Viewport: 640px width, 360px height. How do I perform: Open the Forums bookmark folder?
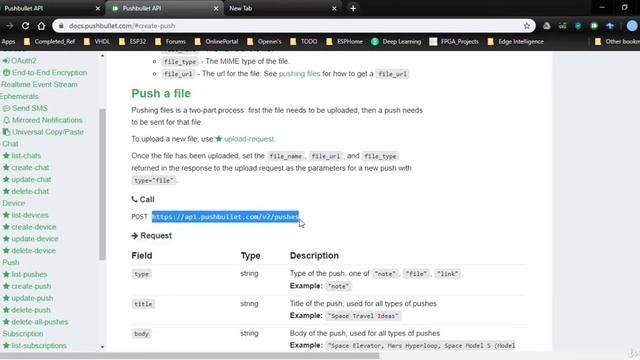click(x=170, y=41)
